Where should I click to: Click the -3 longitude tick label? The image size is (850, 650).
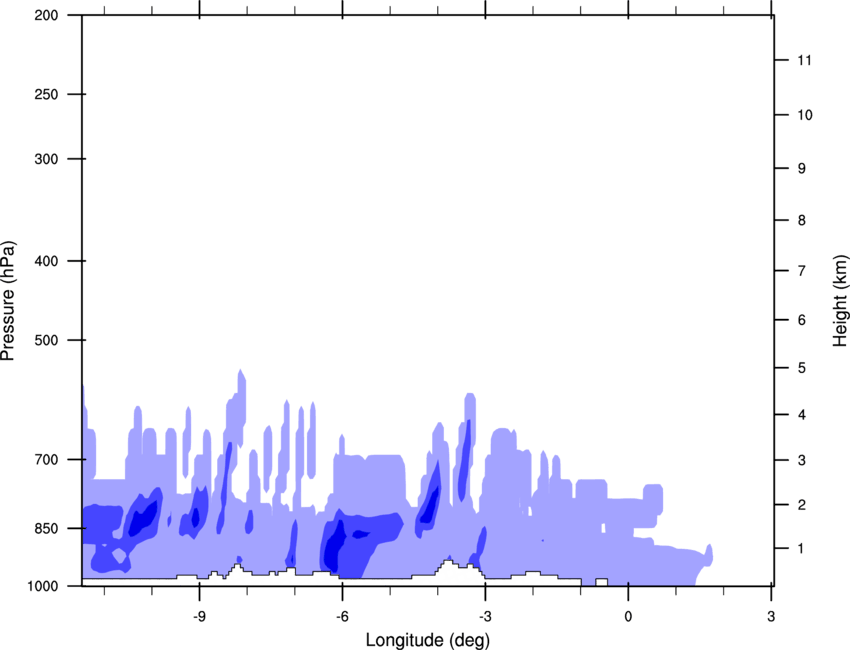pos(485,617)
